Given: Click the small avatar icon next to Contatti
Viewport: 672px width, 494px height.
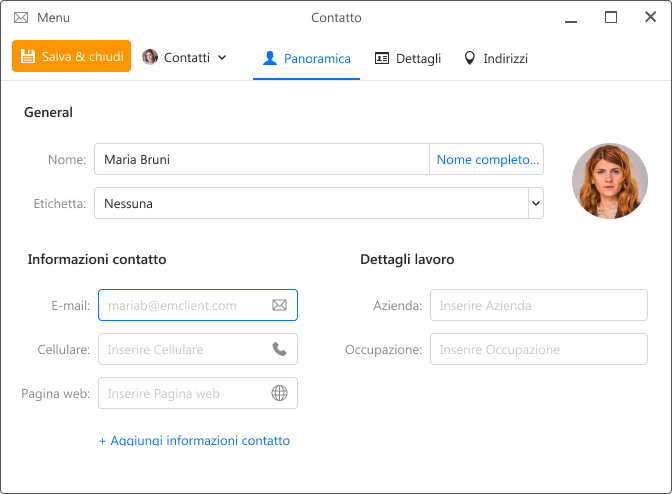Looking at the screenshot, I should (x=150, y=57).
